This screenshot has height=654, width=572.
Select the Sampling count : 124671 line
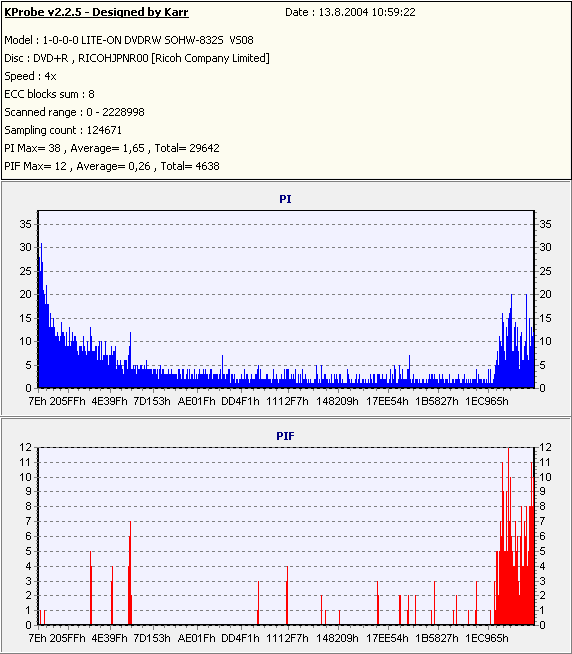pos(63,130)
